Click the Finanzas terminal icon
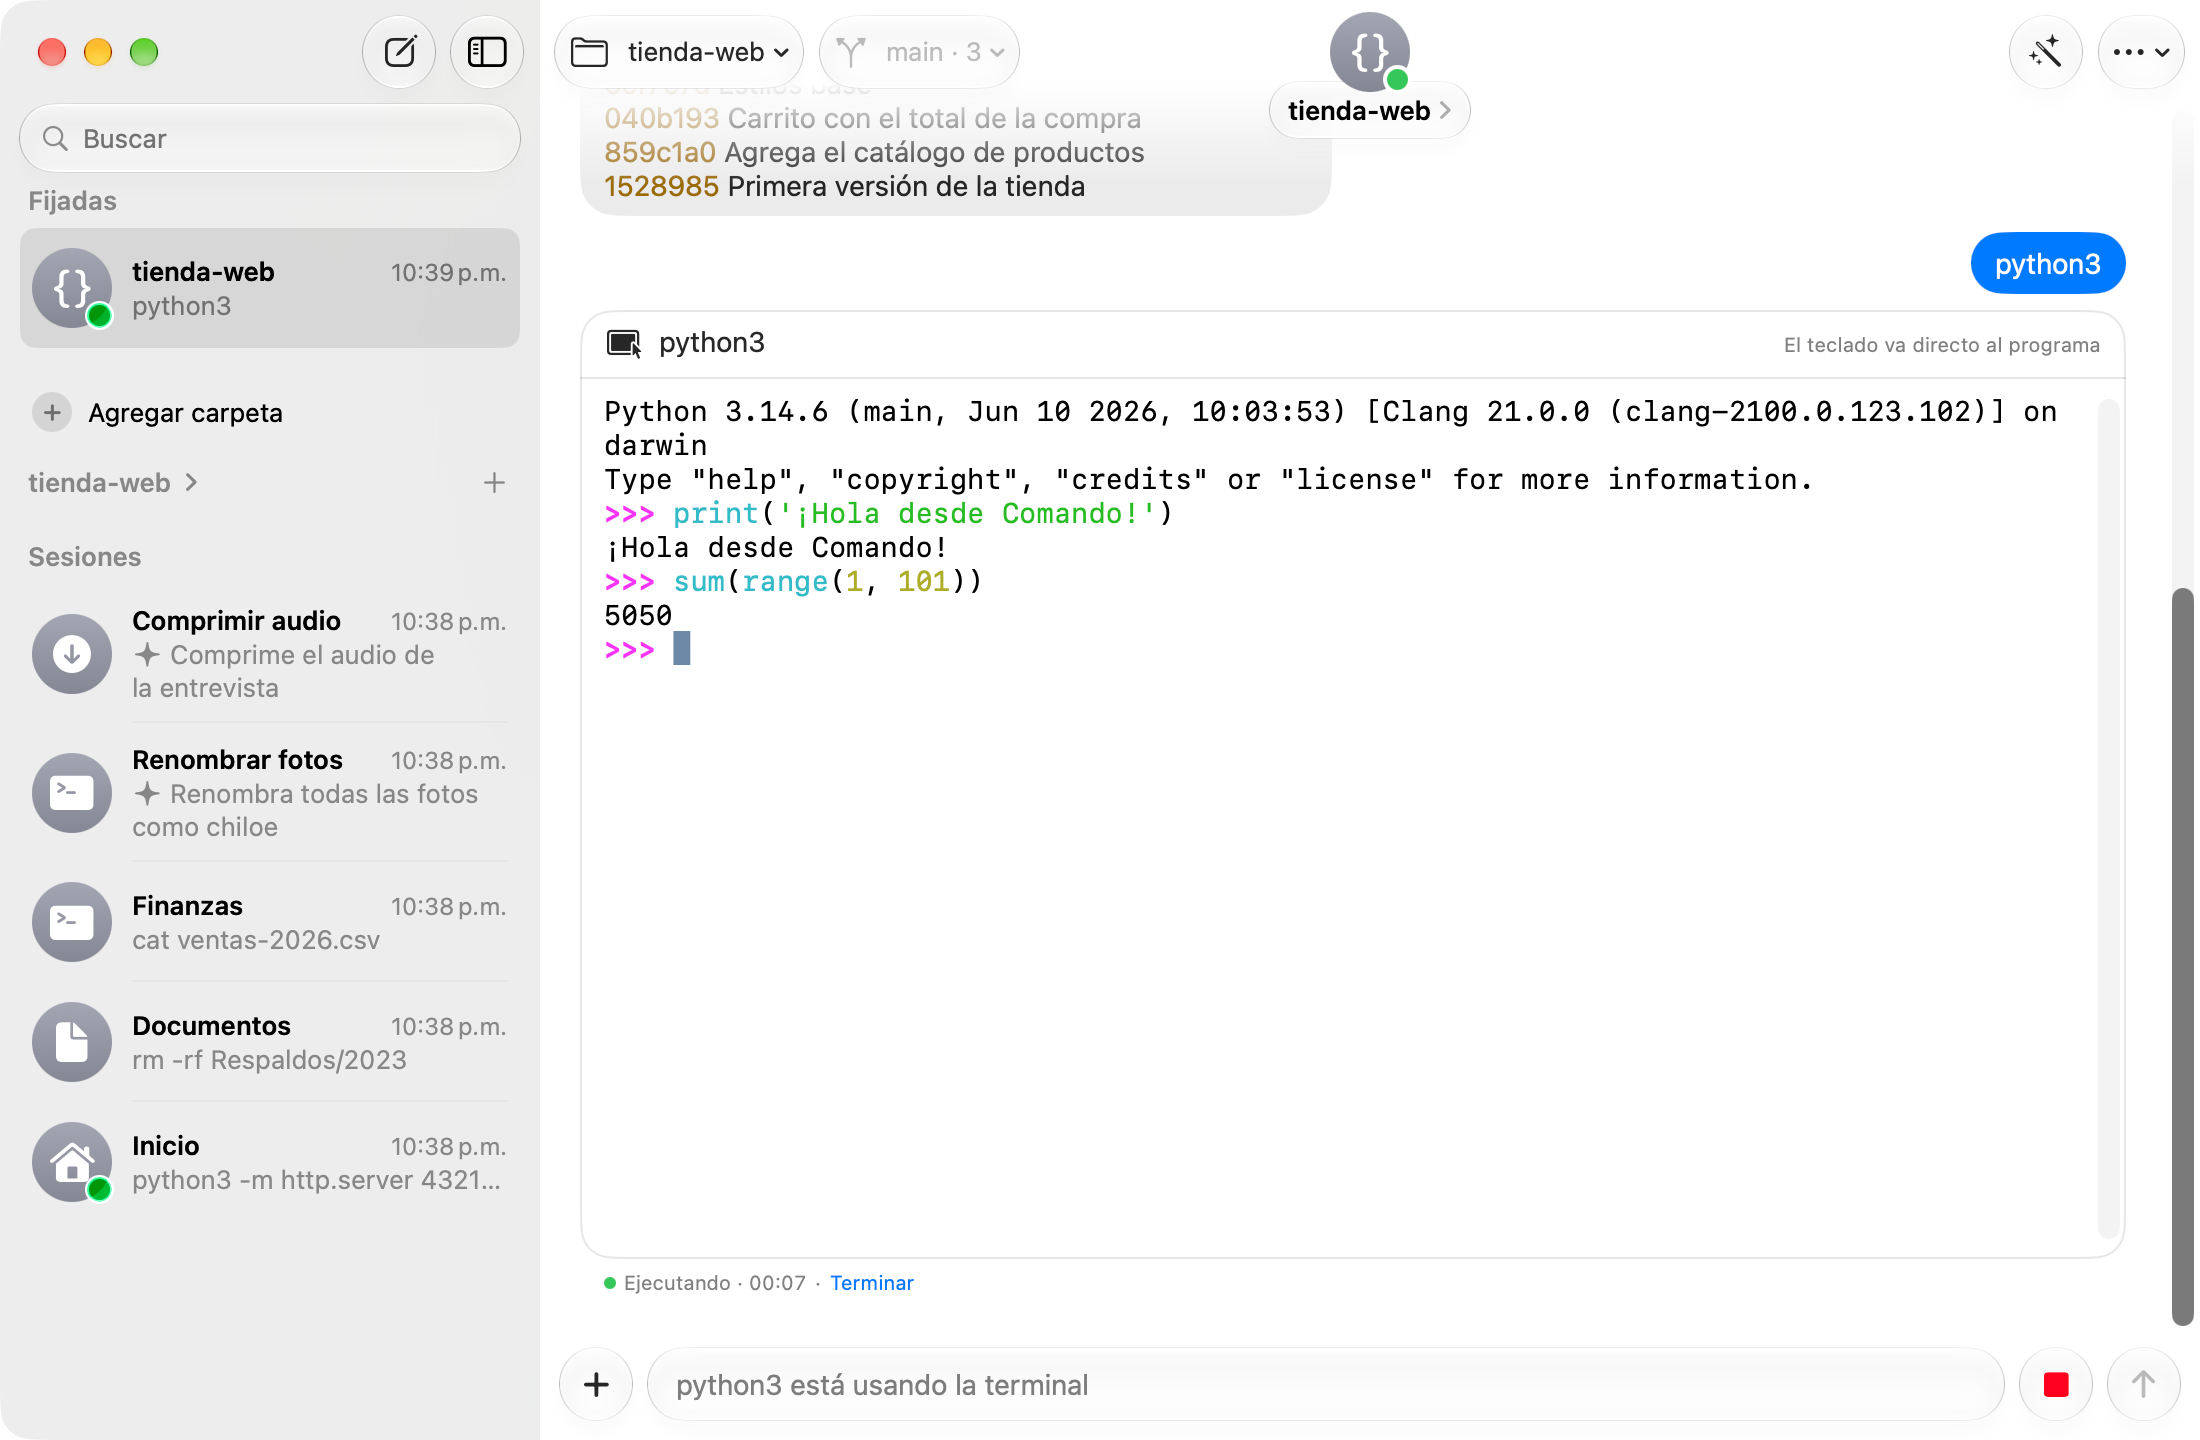Viewport: 2200px width, 1440px height. tap(72, 922)
